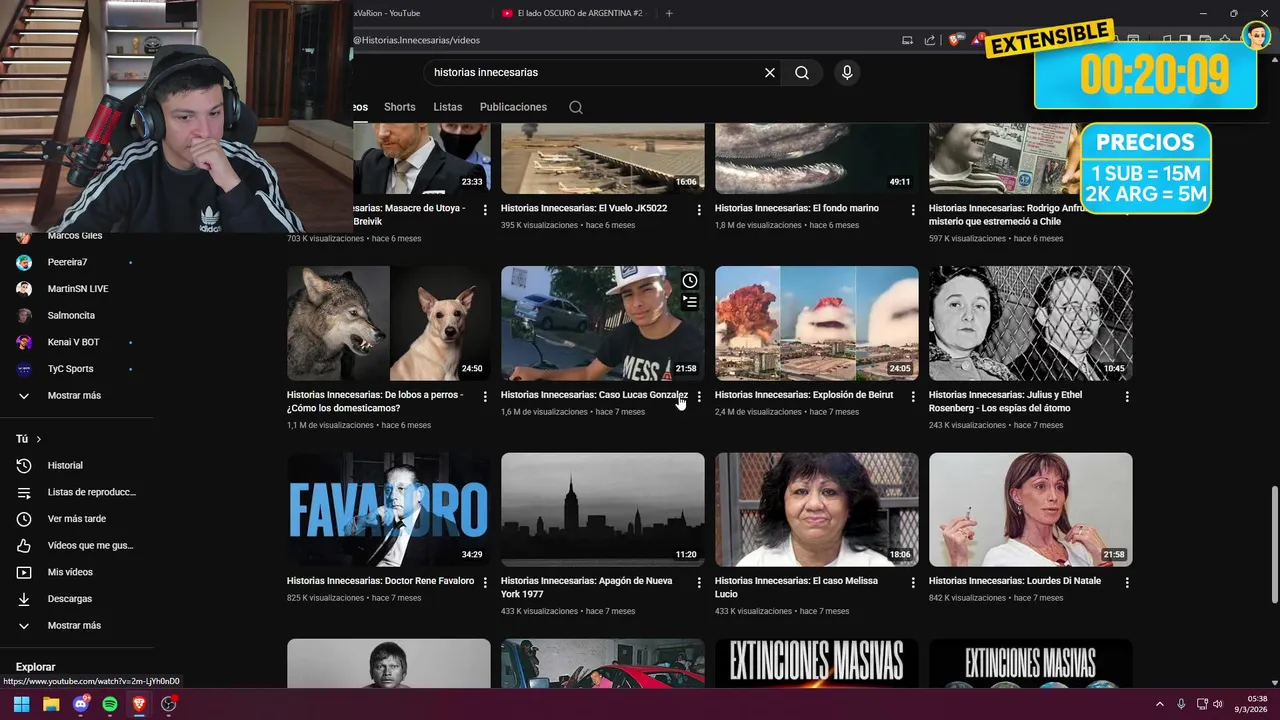
Task: Click the search magnifier button
Action: [x=802, y=73]
